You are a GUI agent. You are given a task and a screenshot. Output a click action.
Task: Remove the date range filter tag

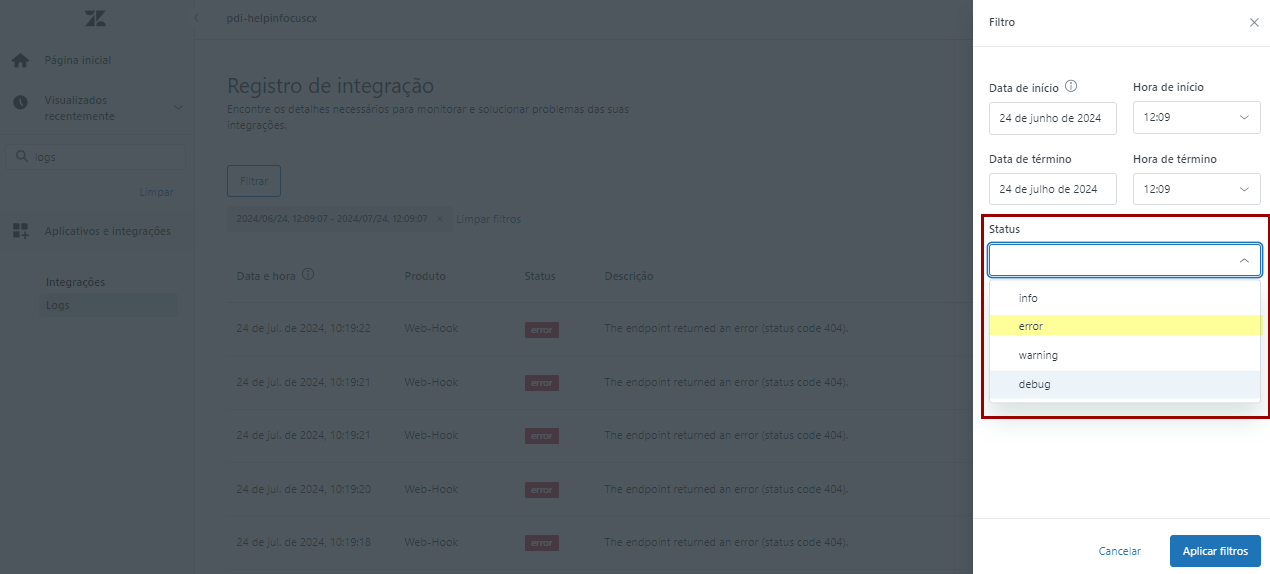click(x=439, y=219)
